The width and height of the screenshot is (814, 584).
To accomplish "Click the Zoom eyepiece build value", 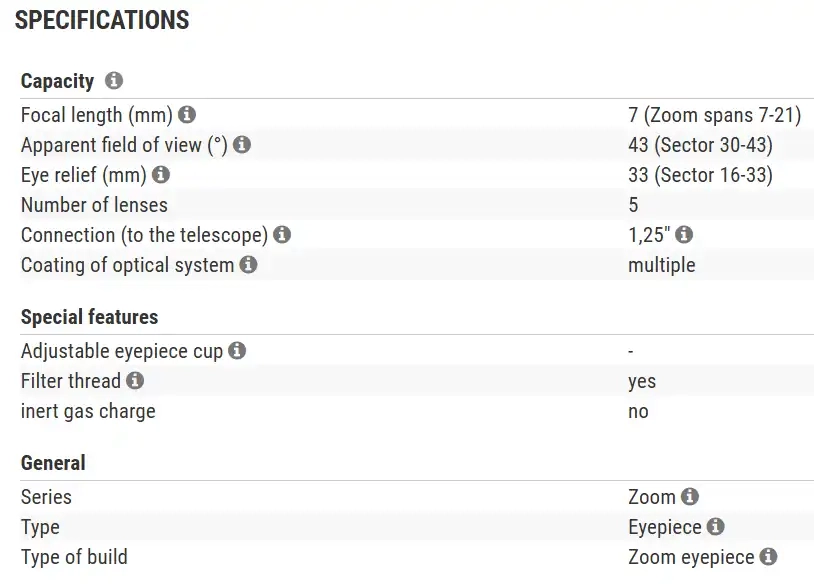I will click(691, 557).
